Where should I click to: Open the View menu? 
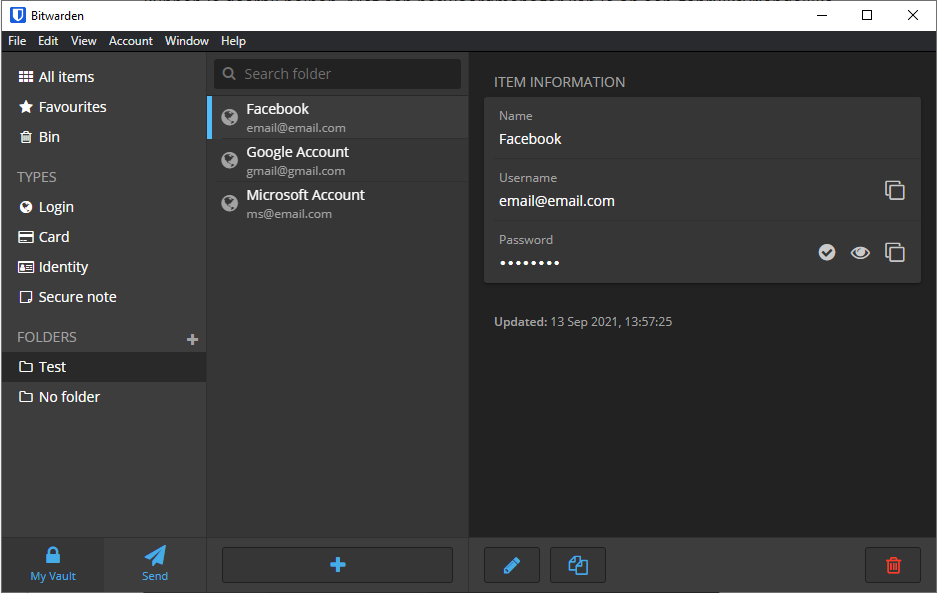(x=83, y=41)
